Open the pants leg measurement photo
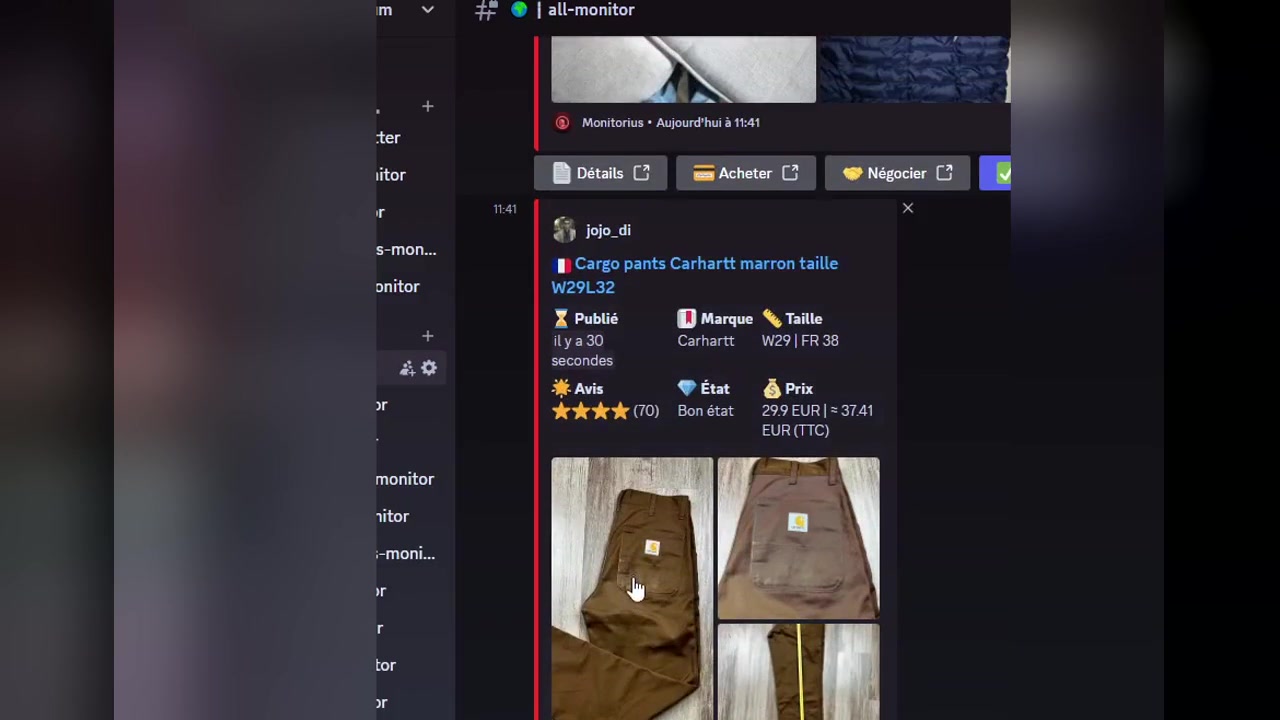This screenshot has width=1280, height=720. pos(798,671)
